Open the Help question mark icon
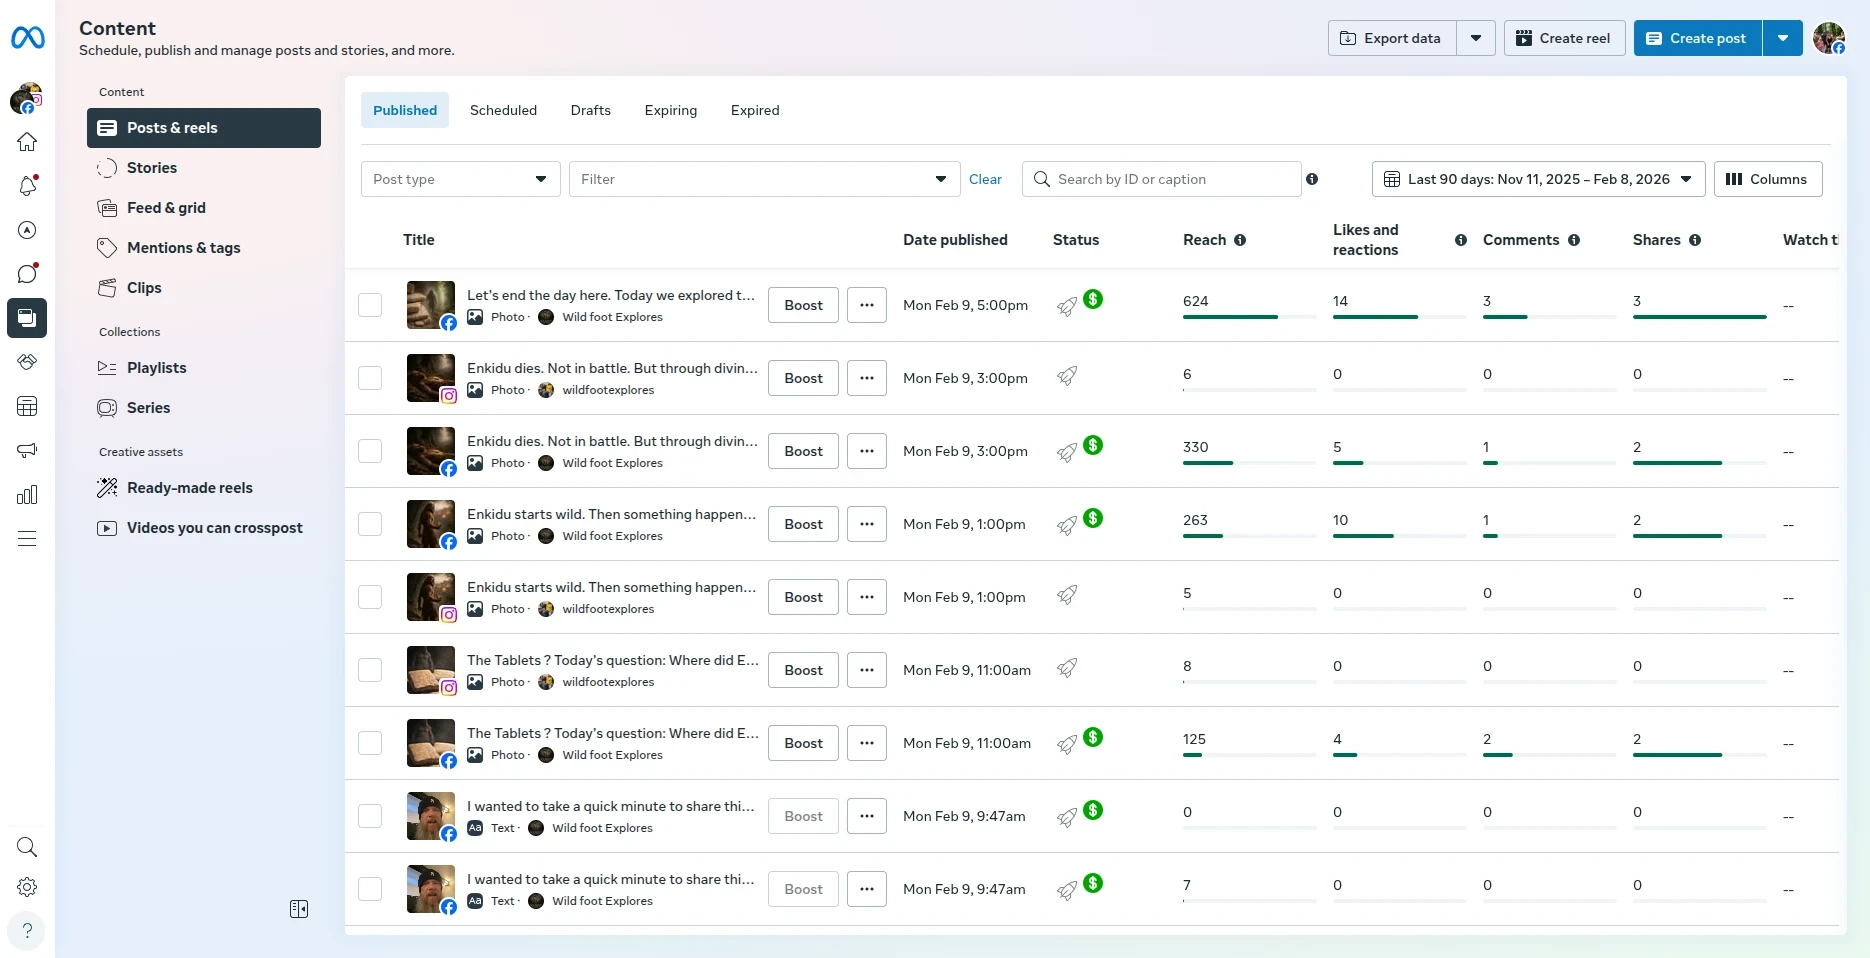The width and height of the screenshot is (1870, 958). tap(27, 930)
